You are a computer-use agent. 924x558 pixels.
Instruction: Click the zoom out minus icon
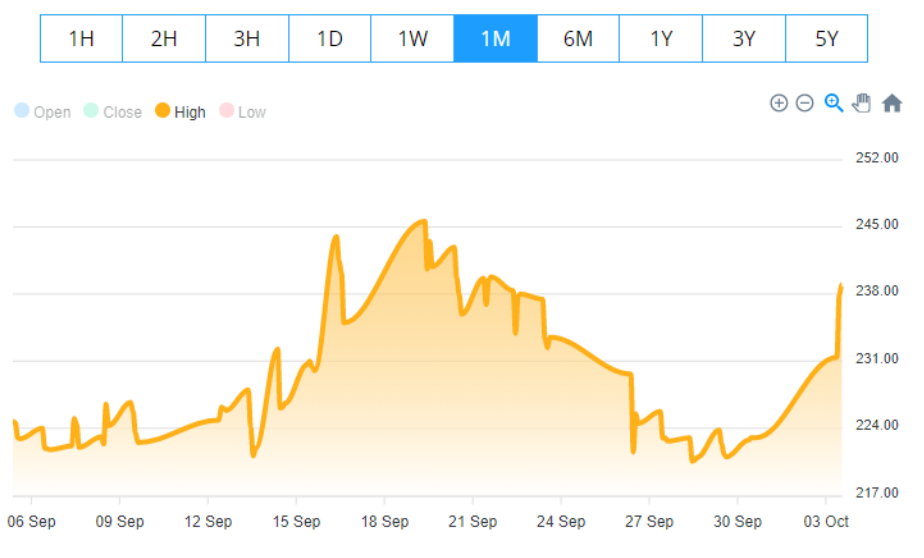click(x=805, y=103)
